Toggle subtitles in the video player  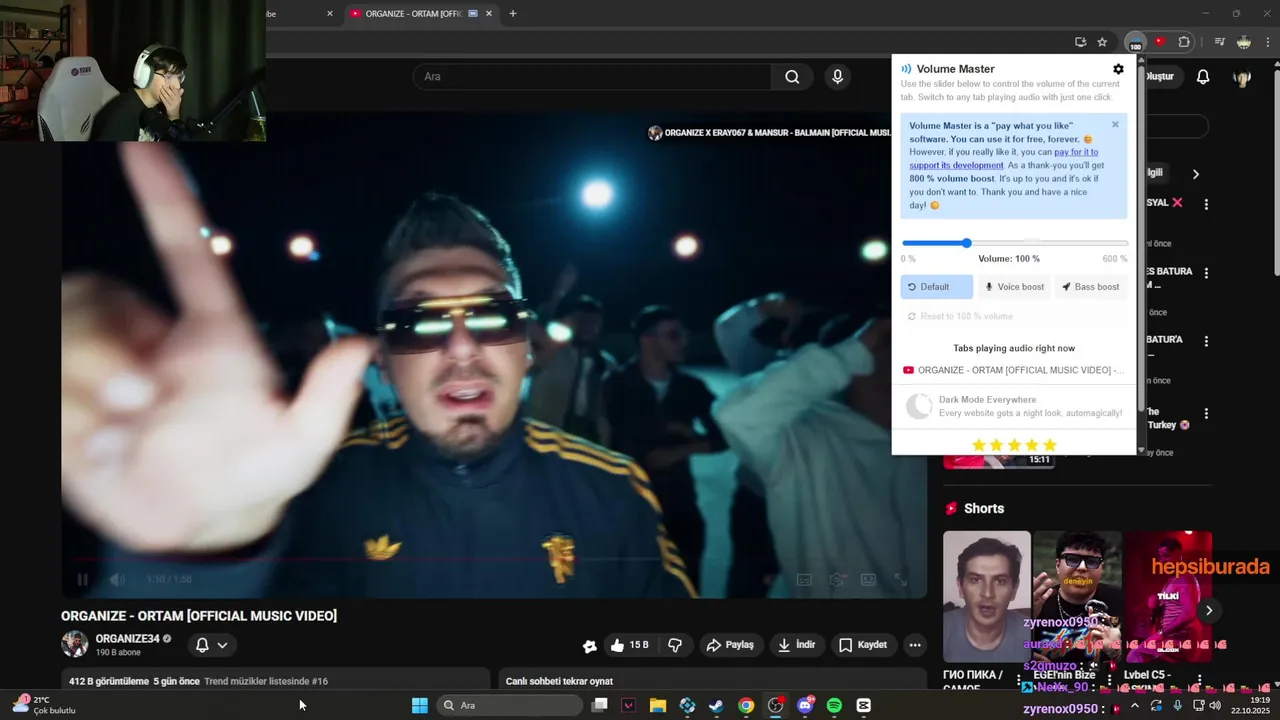[x=803, y=579]
